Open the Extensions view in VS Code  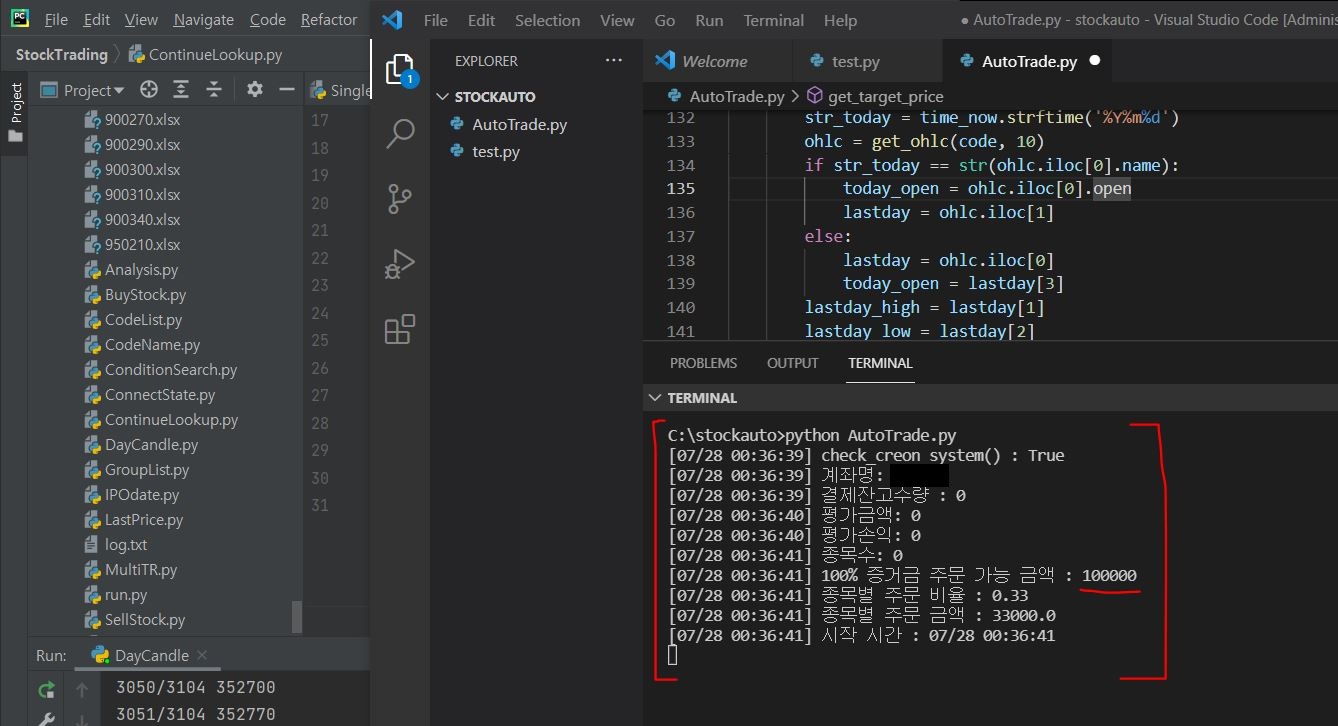pyautogui.click(x=400, y=329)
